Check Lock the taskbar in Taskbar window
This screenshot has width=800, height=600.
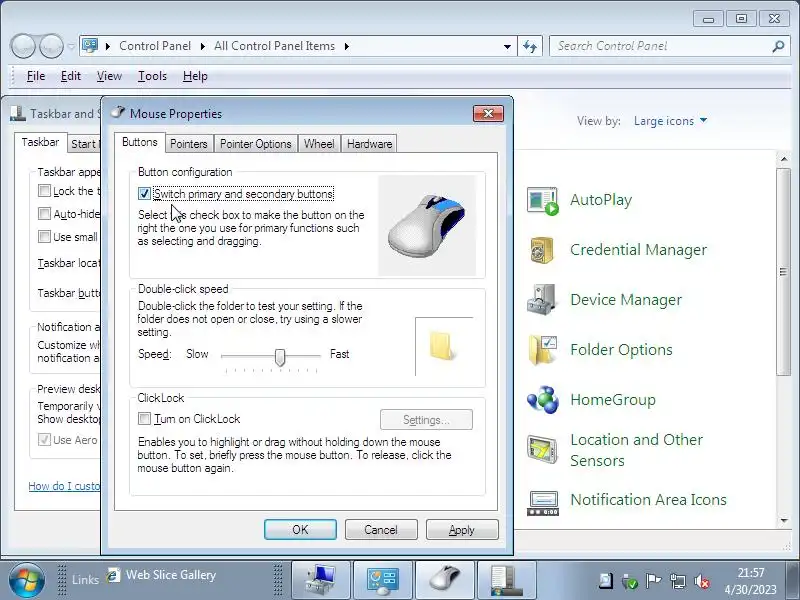coord(44,191)
